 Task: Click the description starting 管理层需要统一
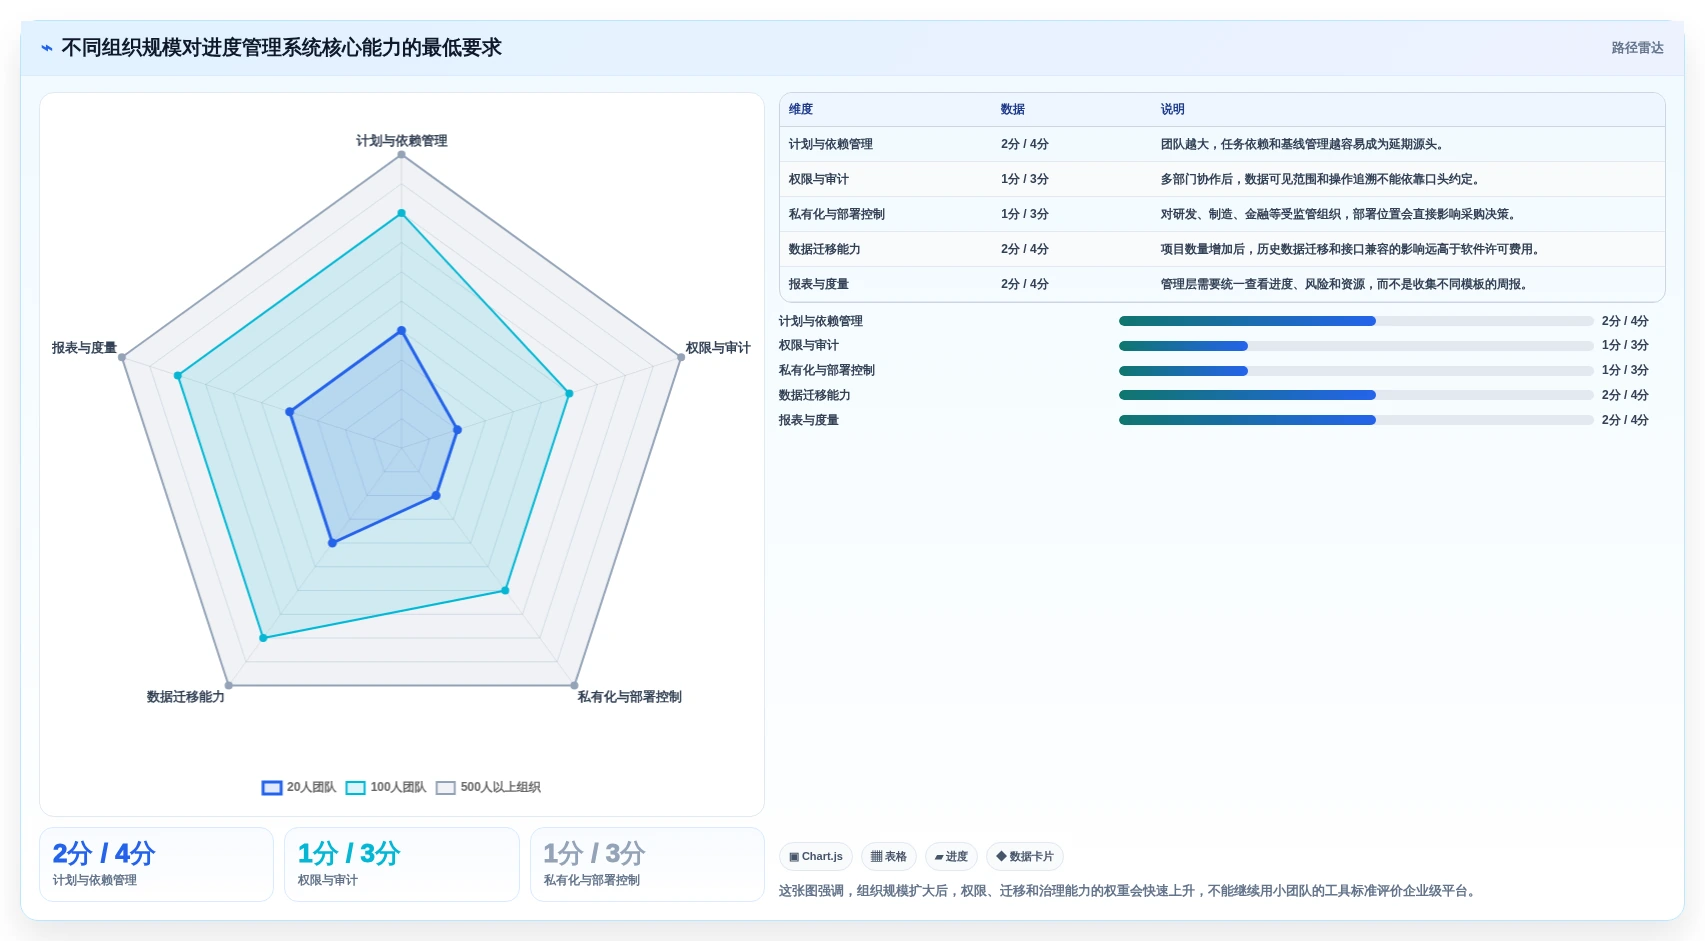pos(1346,285)
